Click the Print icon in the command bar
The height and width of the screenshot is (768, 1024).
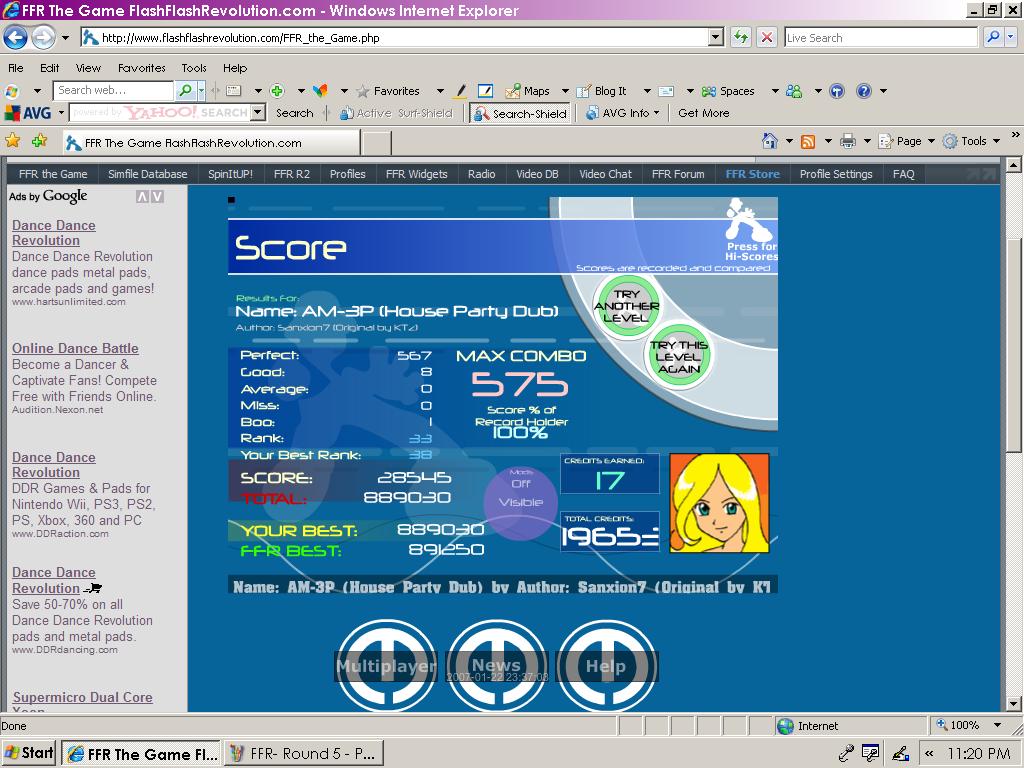pyautogui.click(x=848, y=141)
